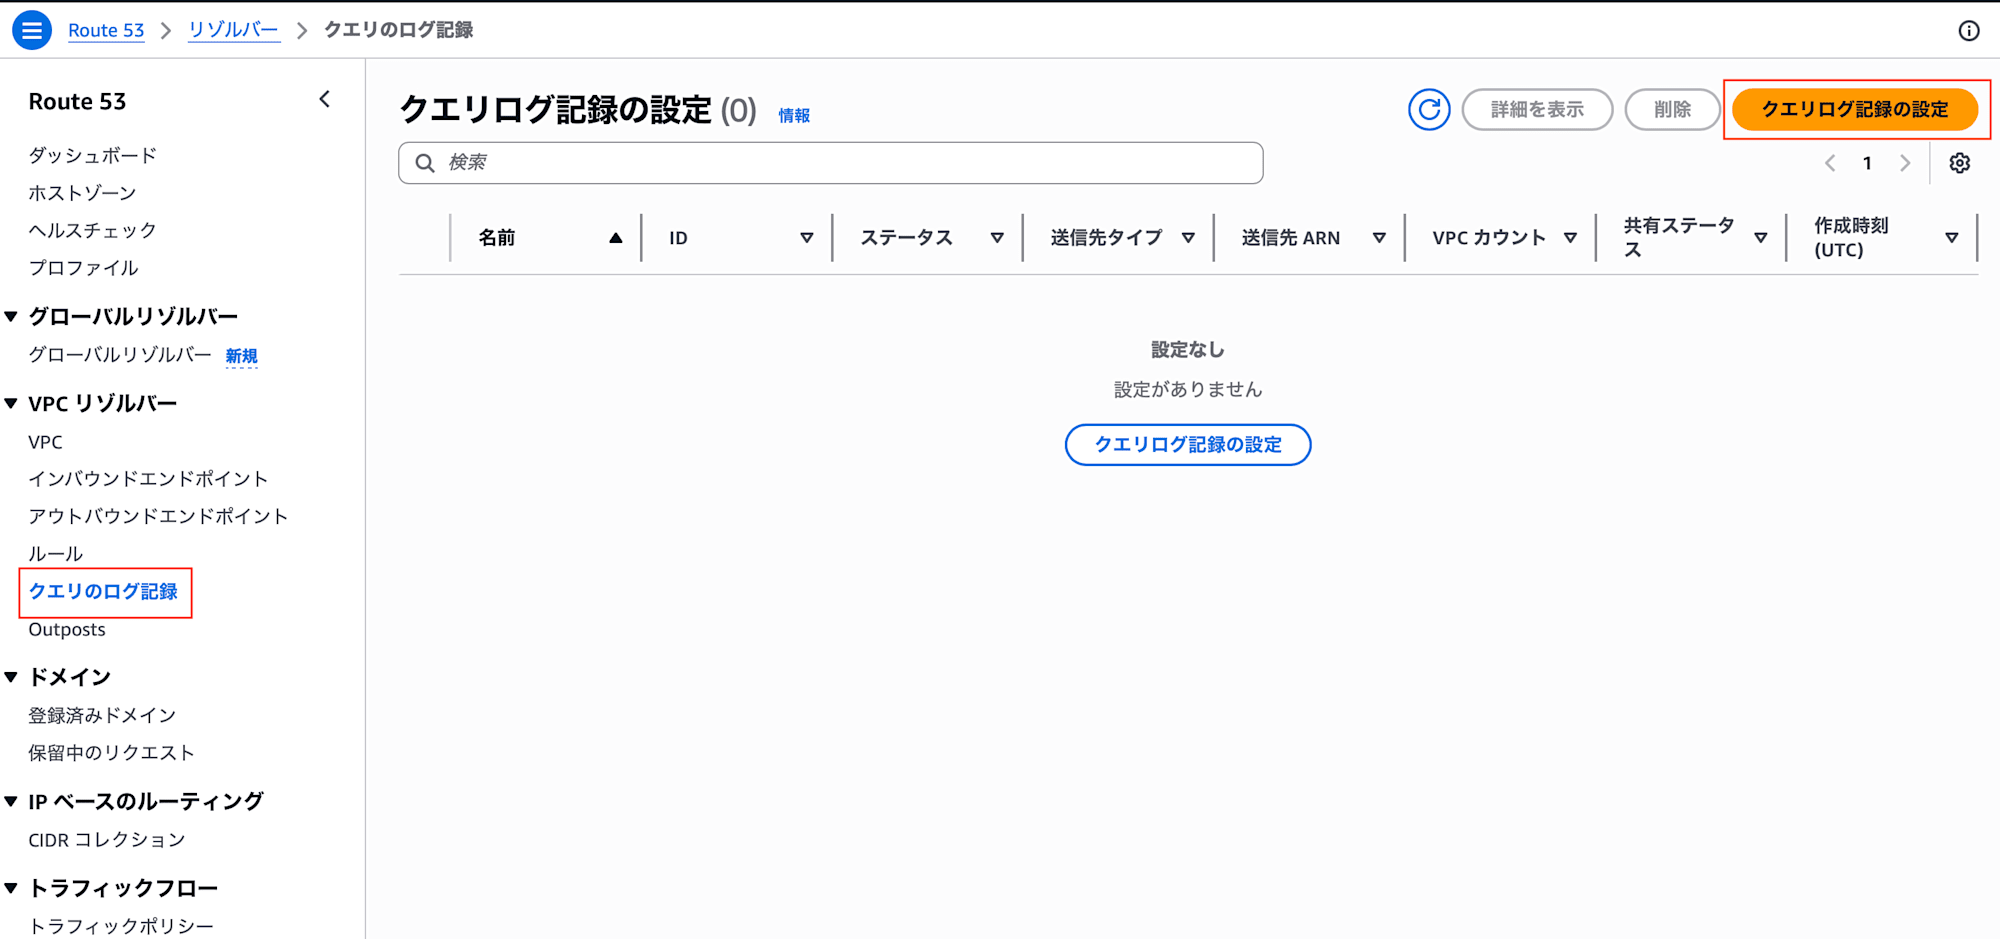
Task: Select クエリのログ記録 in the sidebar
Action: (105, 591)
